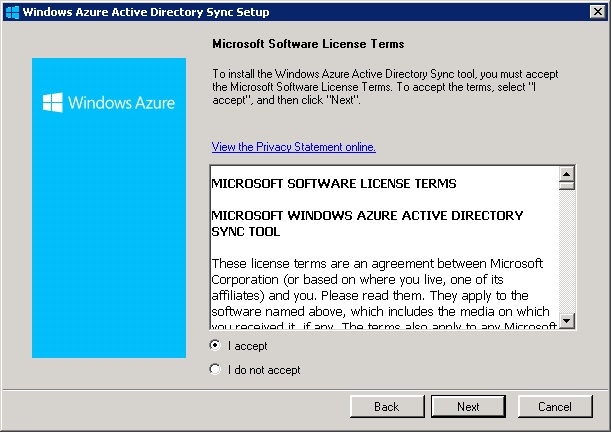This screenshot has width=612, height=433.
Task: Click "MICROSOFT WINDOWS AZURE ACTIVE DIRECTORY" license line
Action: point(367,216)
